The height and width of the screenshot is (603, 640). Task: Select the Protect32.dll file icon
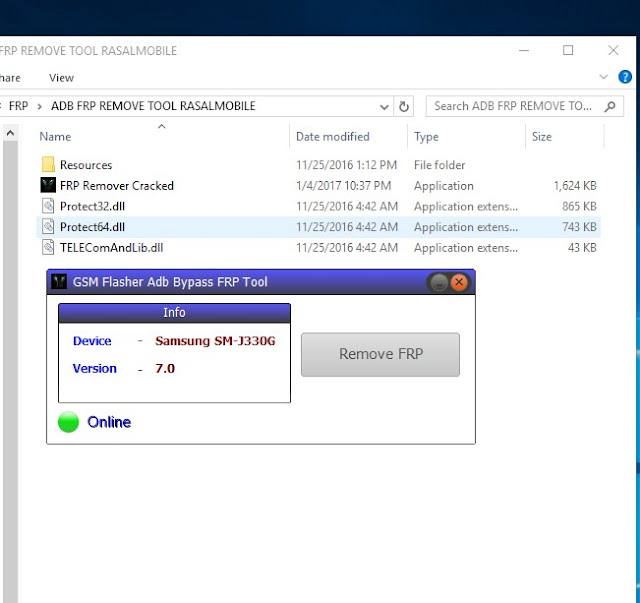click(x=48, y=206)
